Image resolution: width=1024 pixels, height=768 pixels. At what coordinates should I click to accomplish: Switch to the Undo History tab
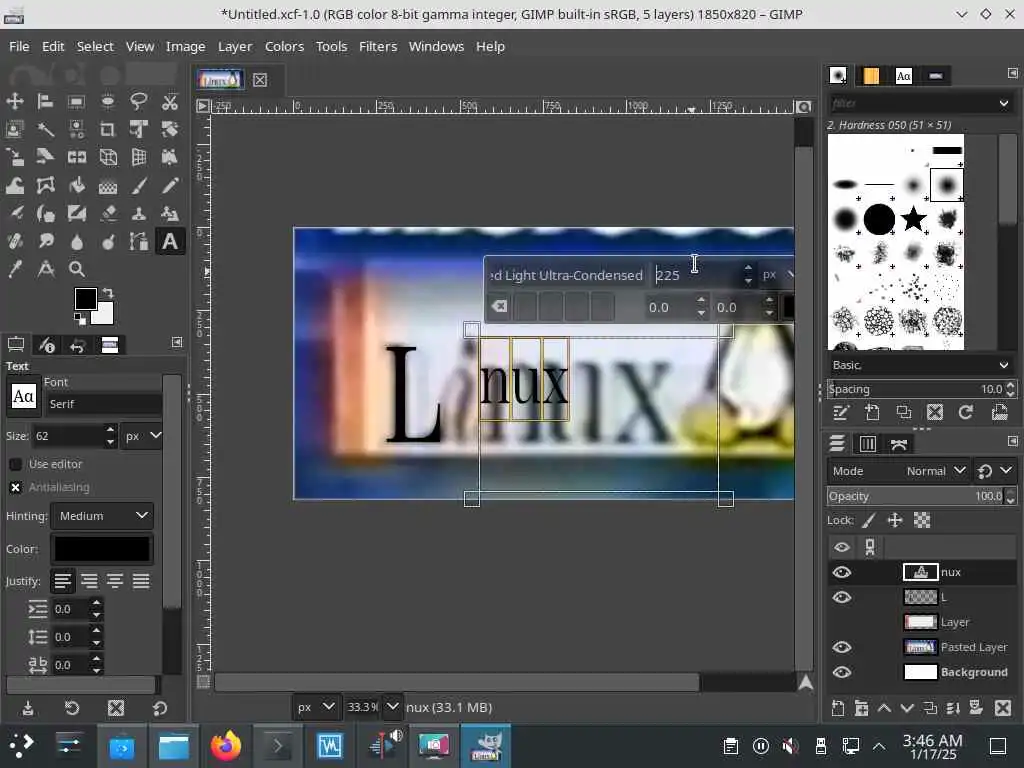78,345
